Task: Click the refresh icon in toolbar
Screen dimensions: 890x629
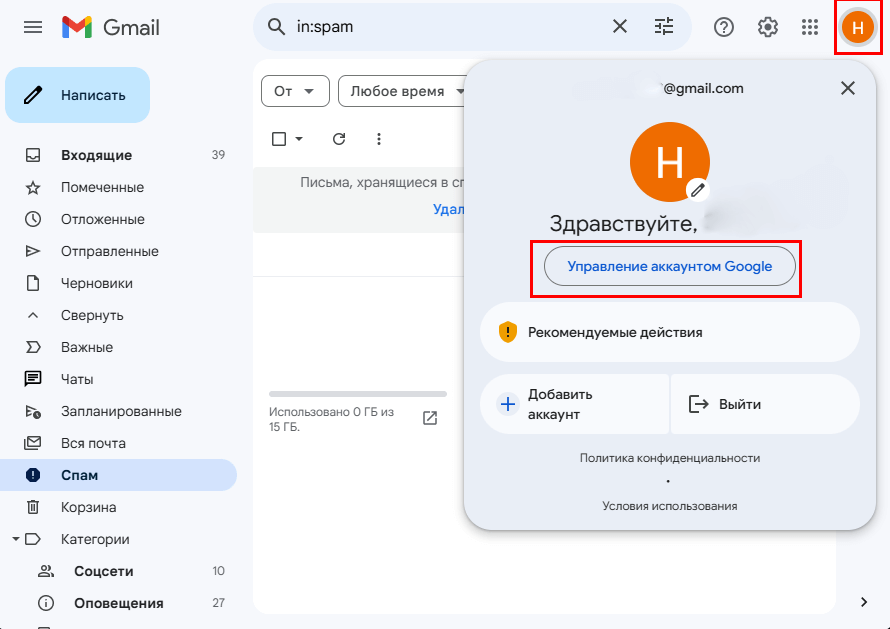Action: coord(339,139)
